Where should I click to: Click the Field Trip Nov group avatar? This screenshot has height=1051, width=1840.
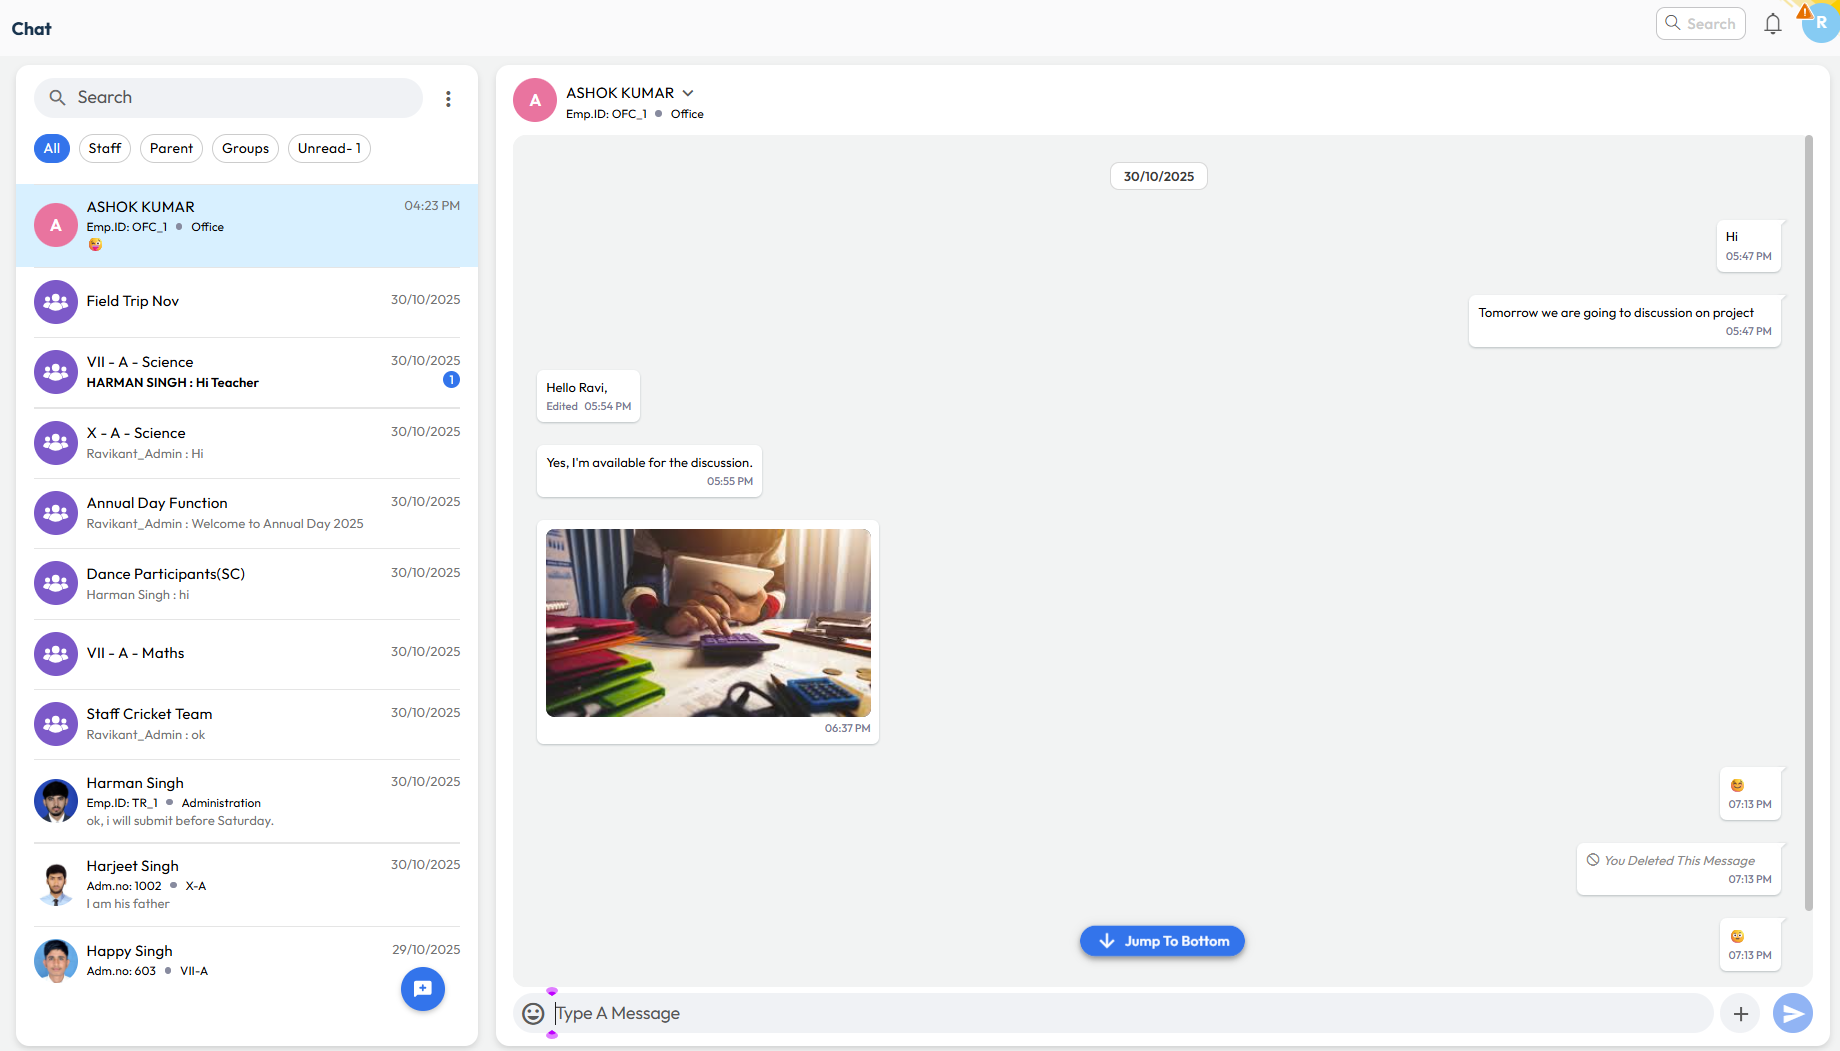[56, 301]
